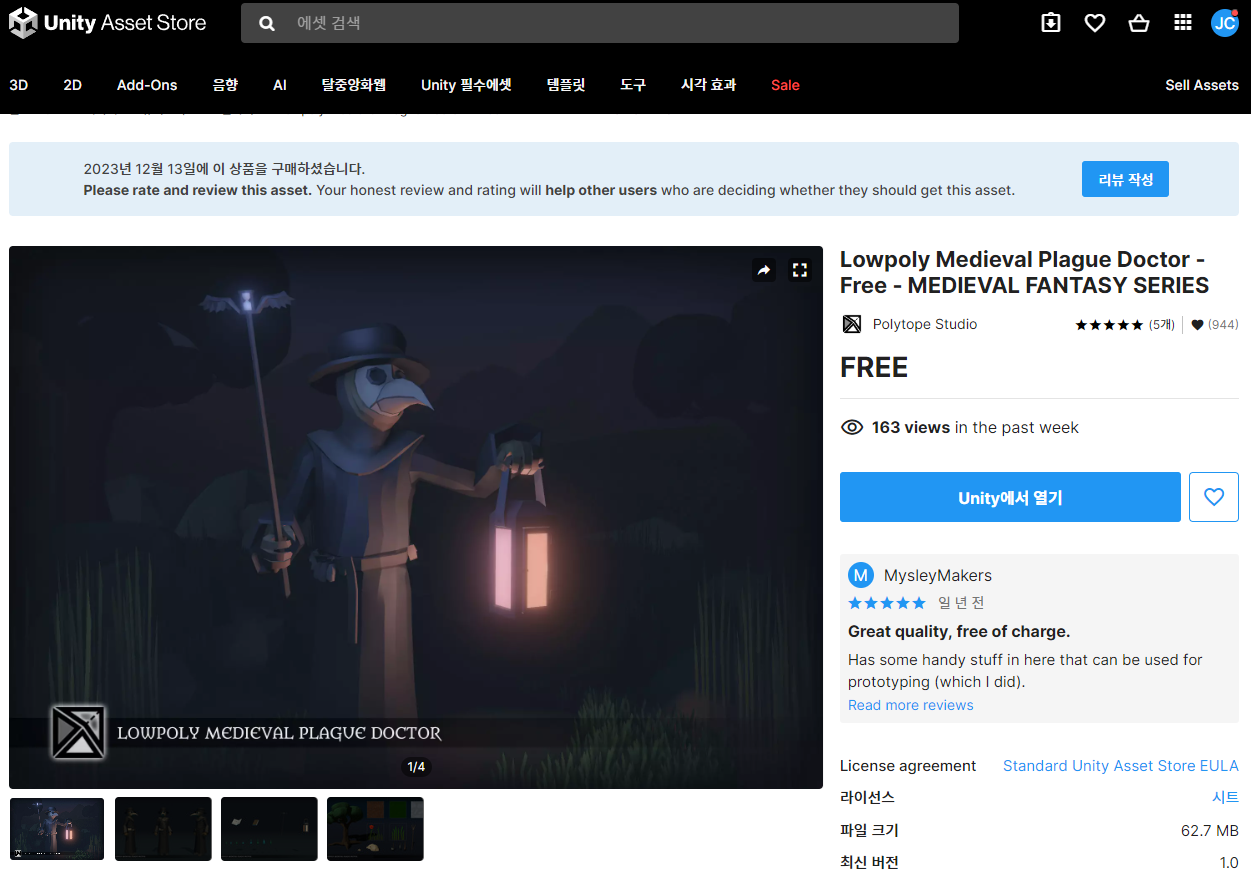
Task: Click the 62.7 MB file size value
Action: click(x=1210, y=830)
